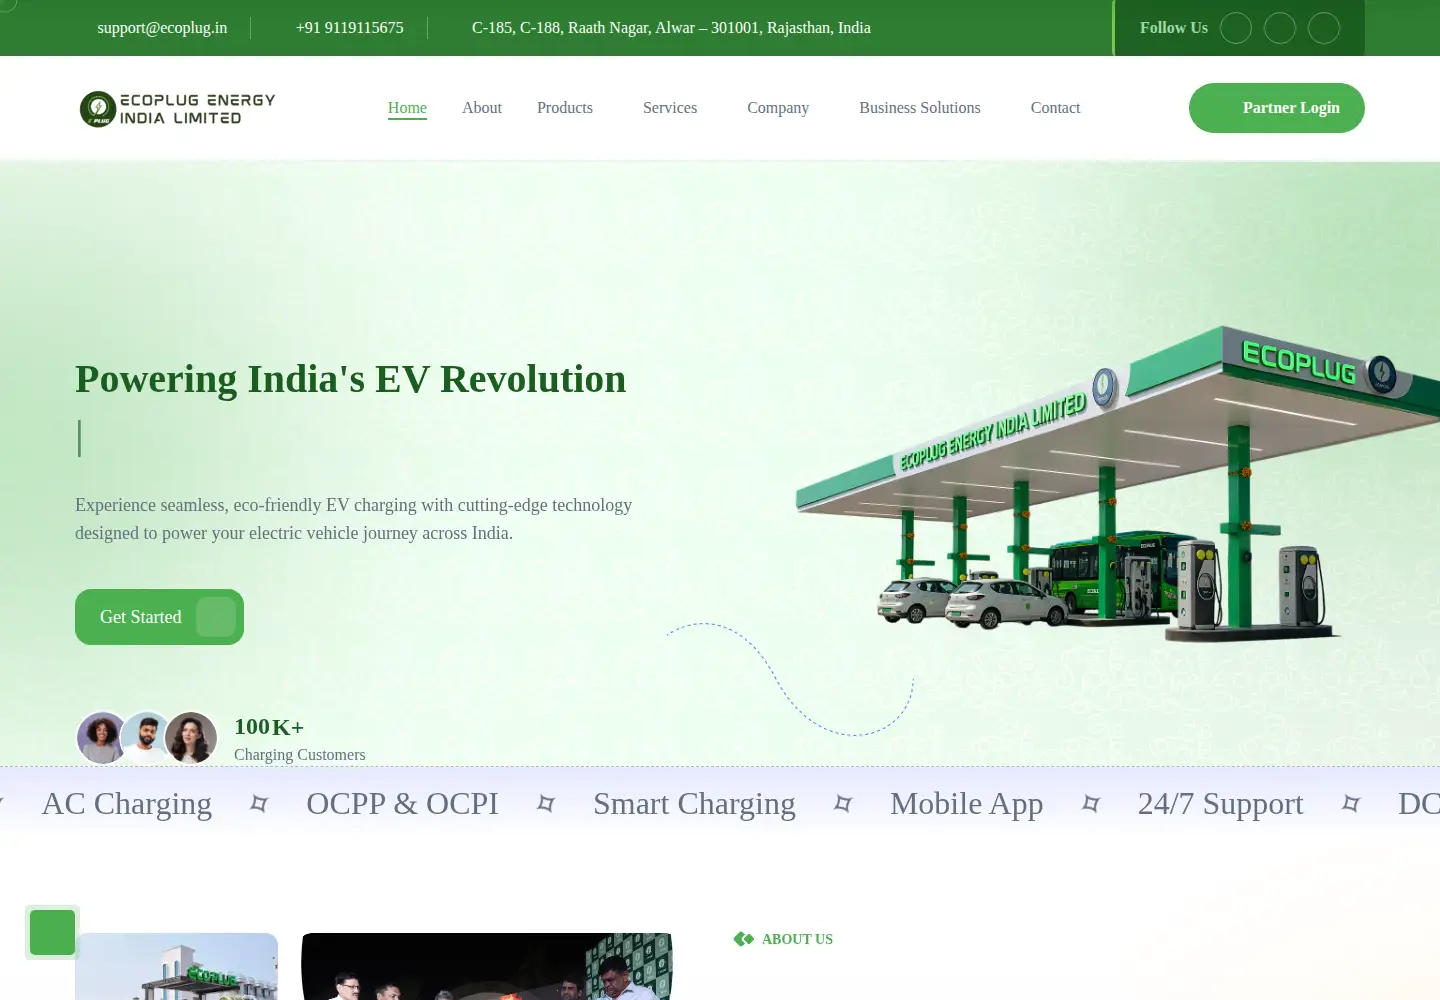Open the Ecoplug building photo thumbnail
Image resolution: width=1440 pixels, height=1000 pixels.
[x=176, y=967]
